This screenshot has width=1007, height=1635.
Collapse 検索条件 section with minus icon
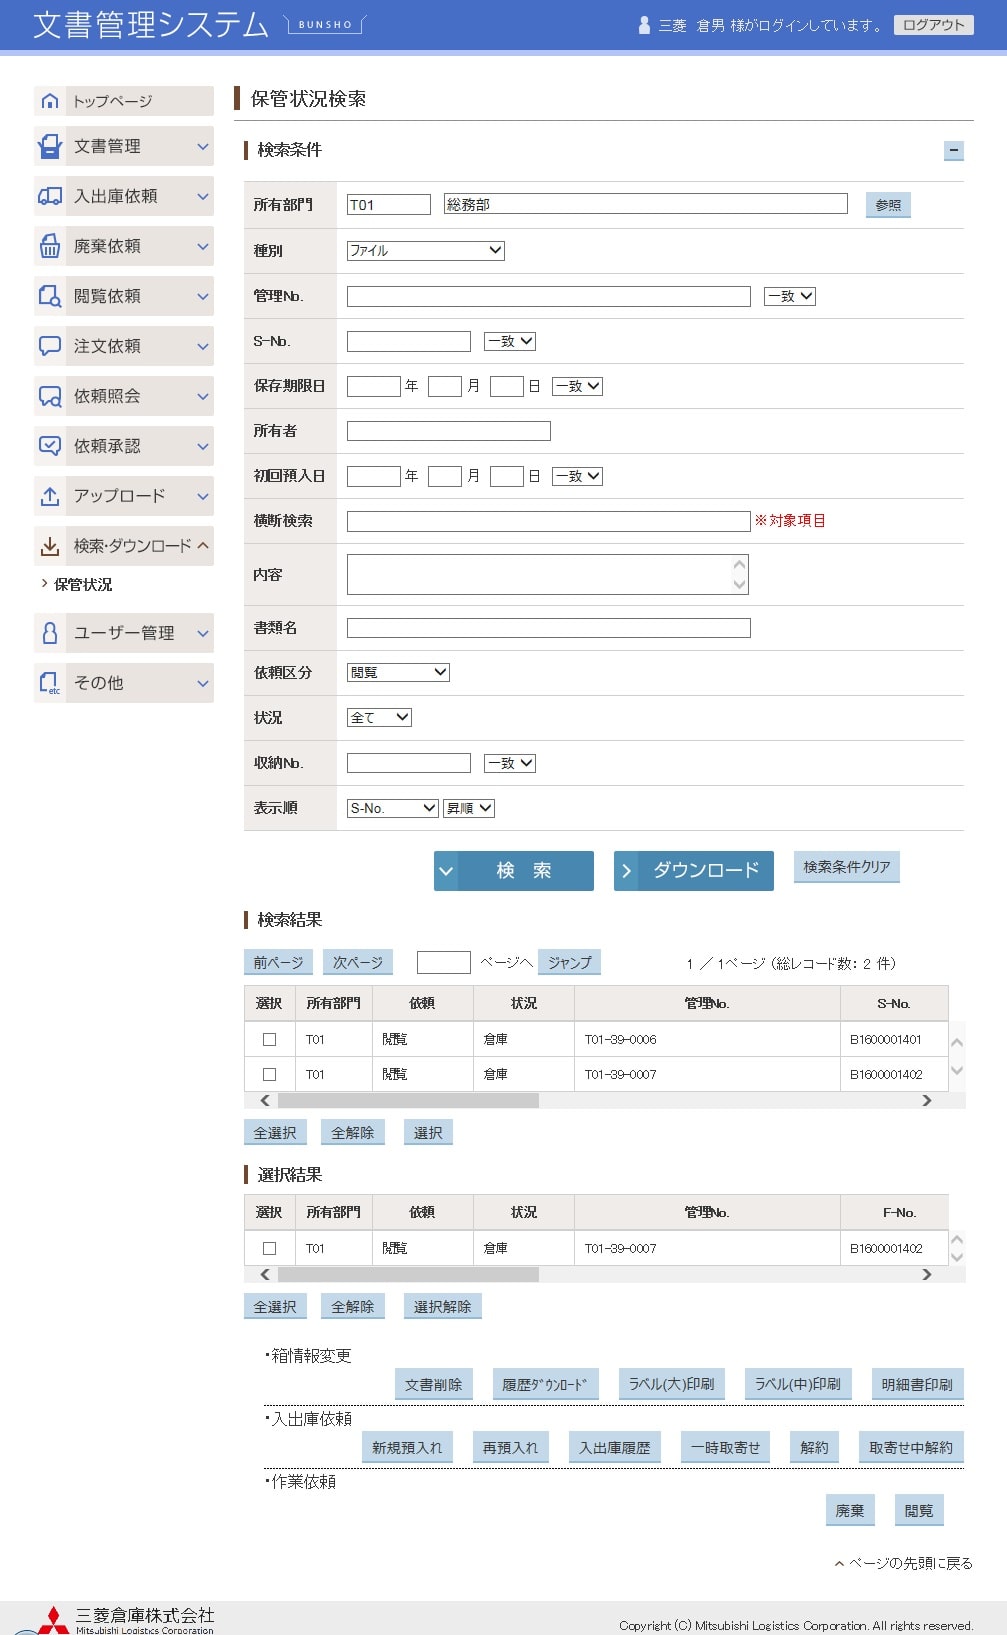[x=954, y=150]
